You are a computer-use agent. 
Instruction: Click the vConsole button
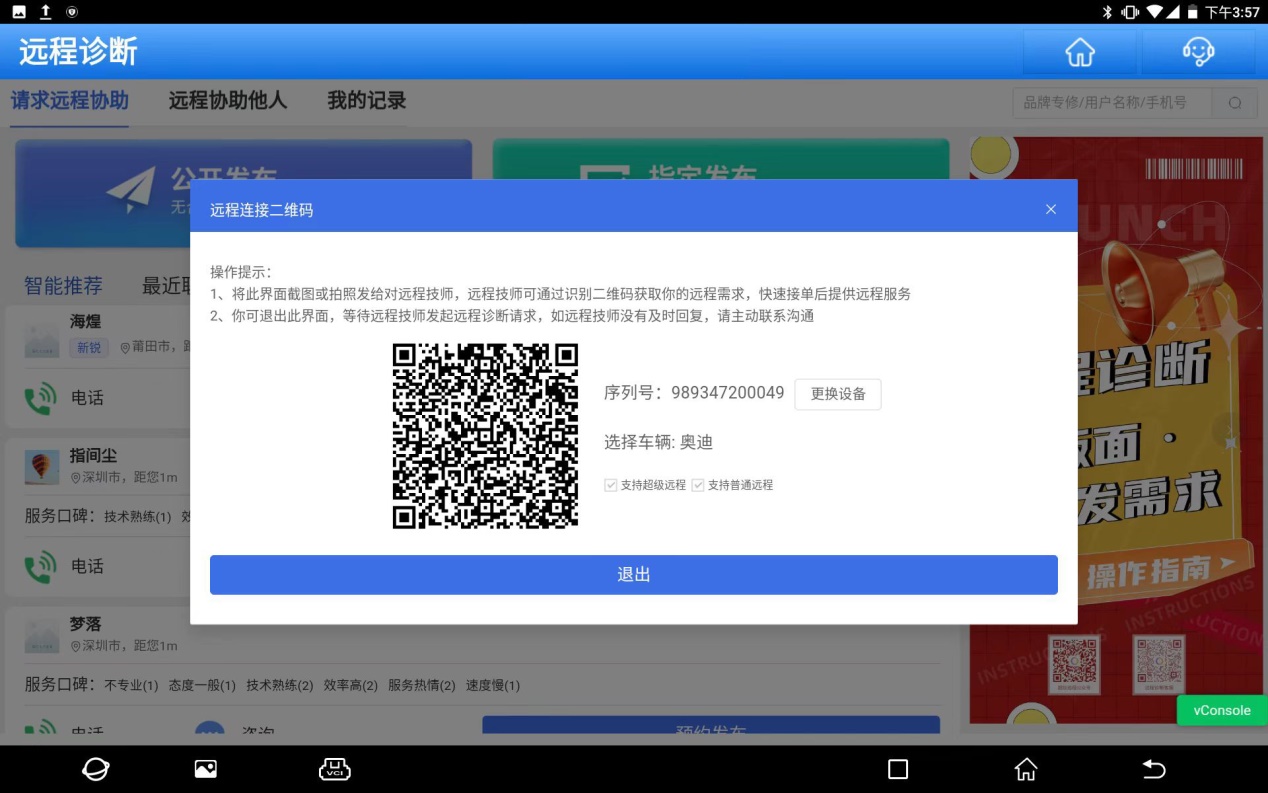coord(1222,710)
